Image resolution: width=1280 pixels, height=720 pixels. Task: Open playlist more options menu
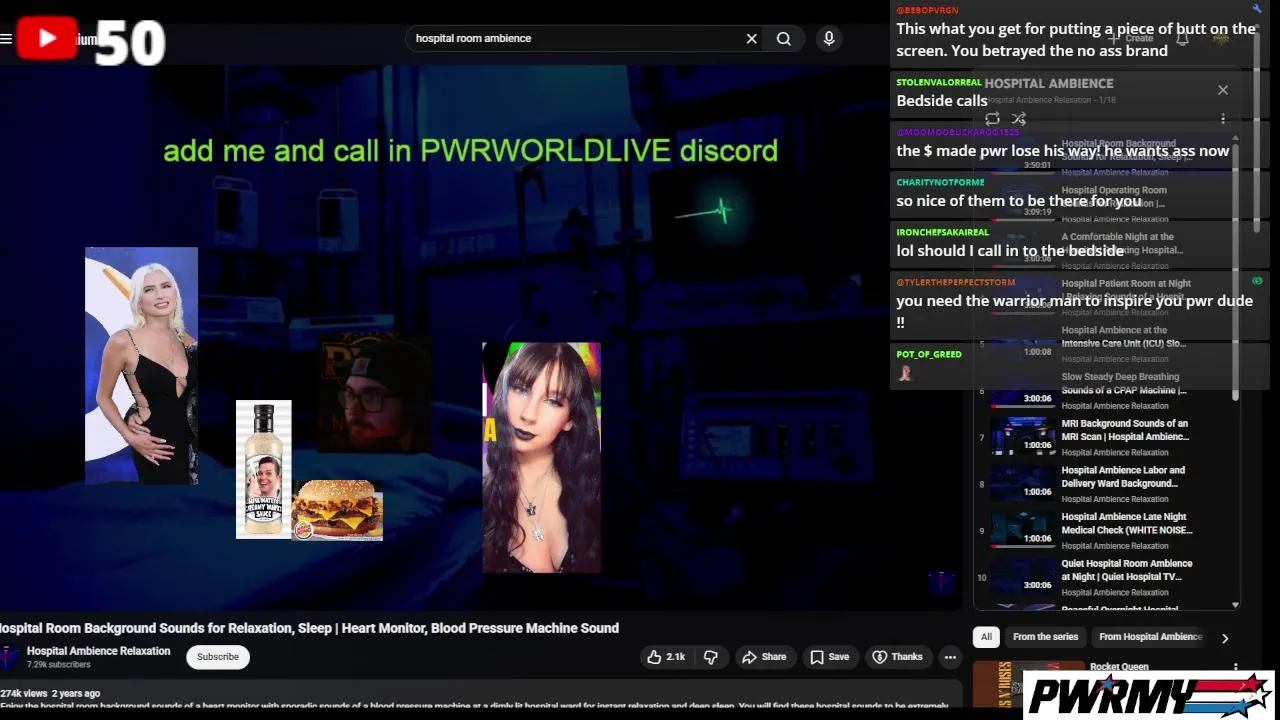1222,119
